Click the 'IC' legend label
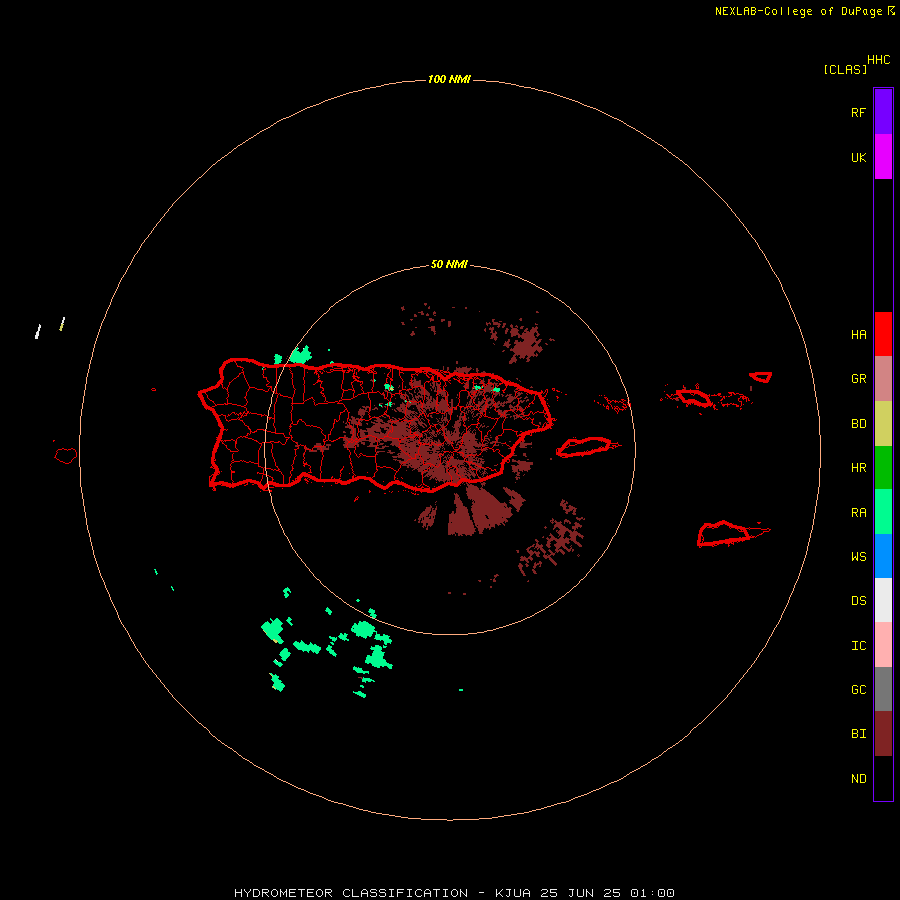 pos(858,645)
